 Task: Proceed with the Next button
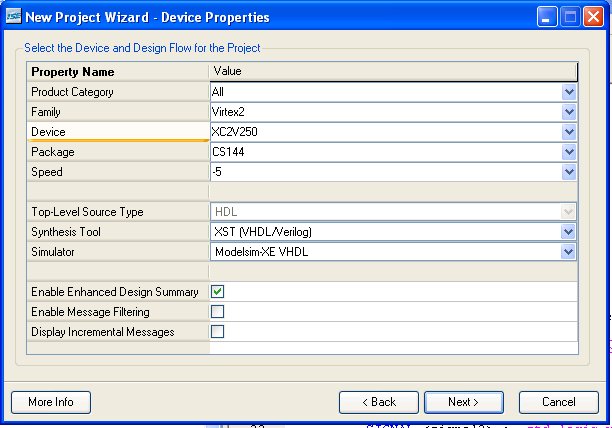(464, 402)
